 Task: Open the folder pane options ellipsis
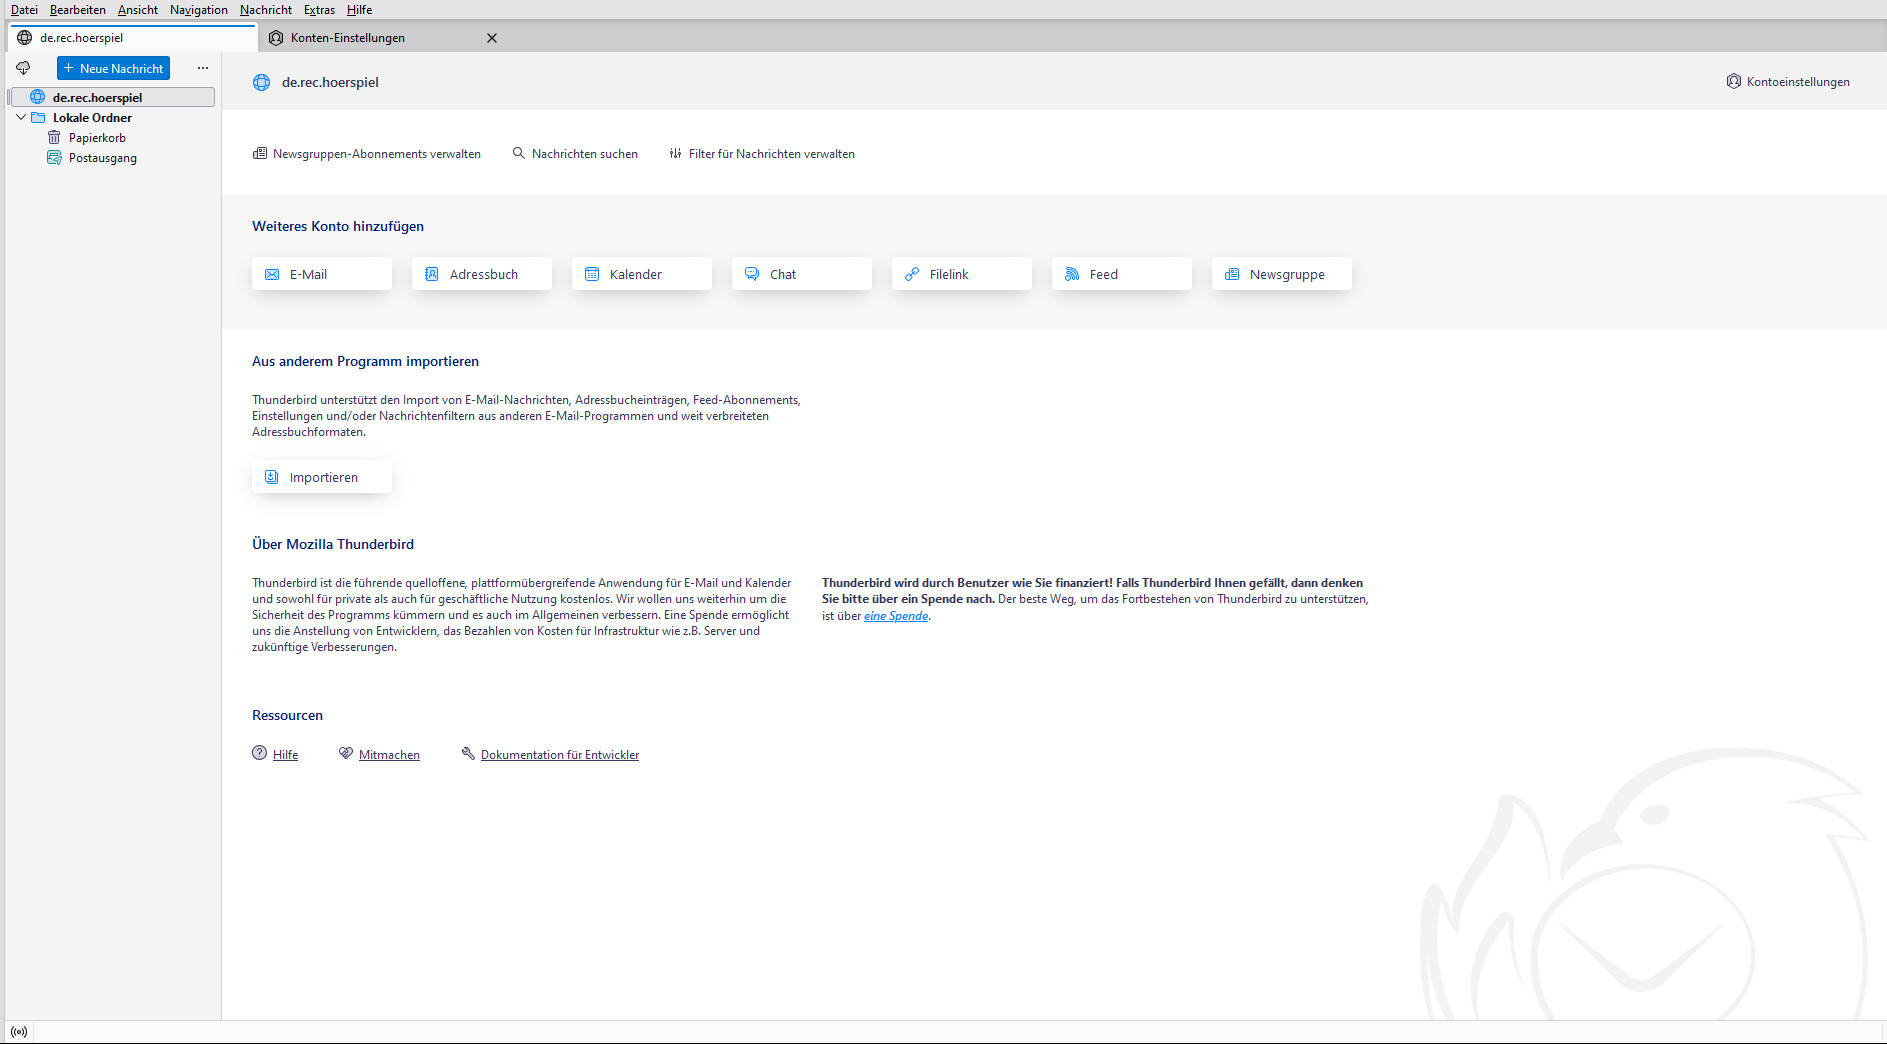(x=203, y=68)
